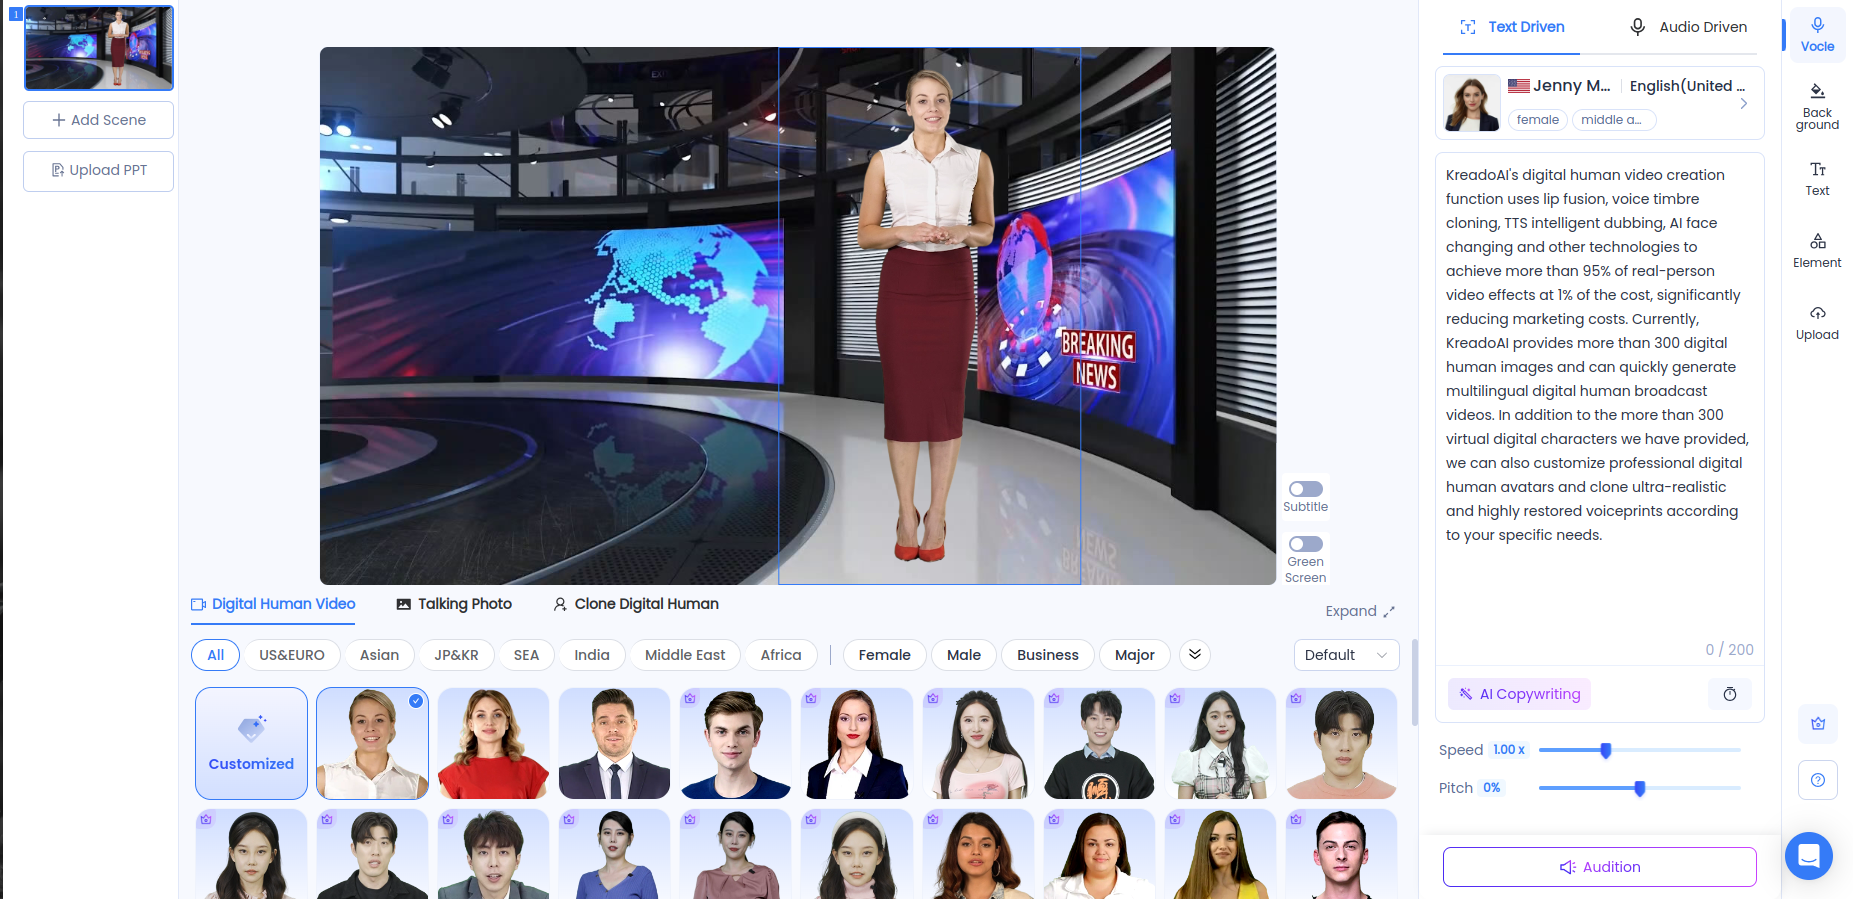Open the Default sort dropdown
This screenshot has height=899, width=1853.
pyautogui.click(x=1346, y=655)
